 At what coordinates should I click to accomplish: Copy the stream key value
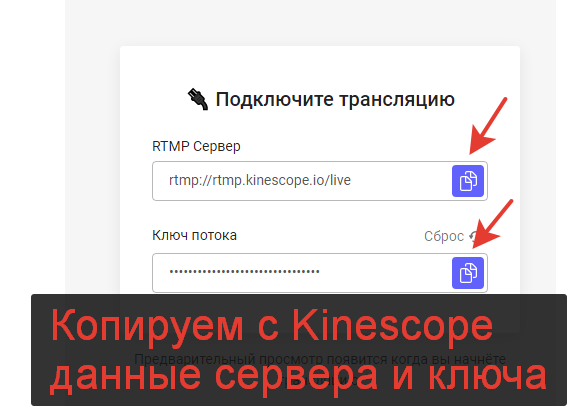click(x=468, y=273)
